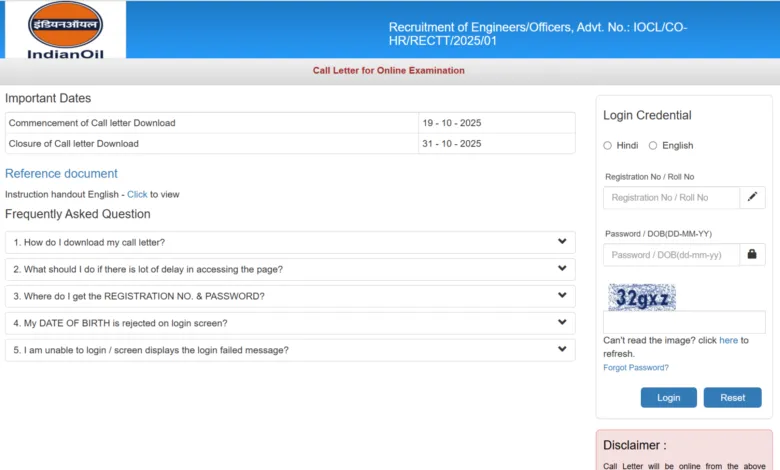Click the chevron for Date of Birth rejected FAQ
This screenshot has height=470, width=780.
pyautogui.click(x=562, y=322)
